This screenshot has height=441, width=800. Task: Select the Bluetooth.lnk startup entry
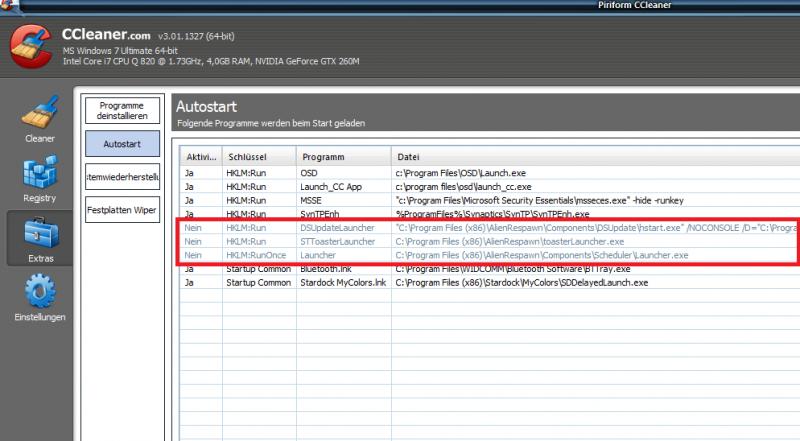coord(326,269)
